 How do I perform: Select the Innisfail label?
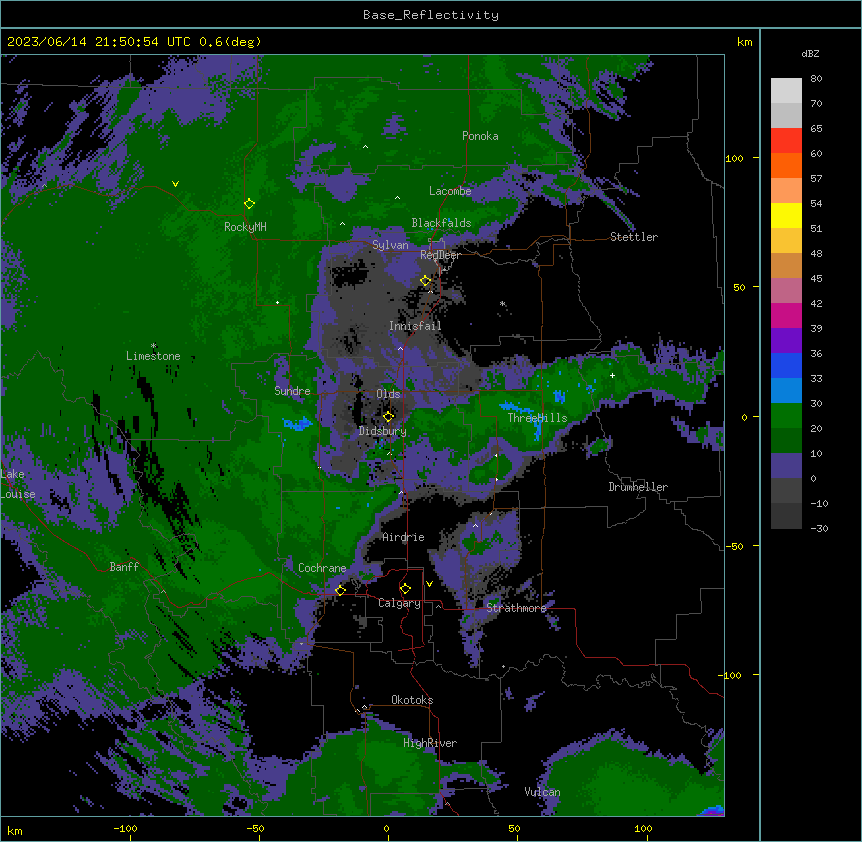(x=415, y=326)
